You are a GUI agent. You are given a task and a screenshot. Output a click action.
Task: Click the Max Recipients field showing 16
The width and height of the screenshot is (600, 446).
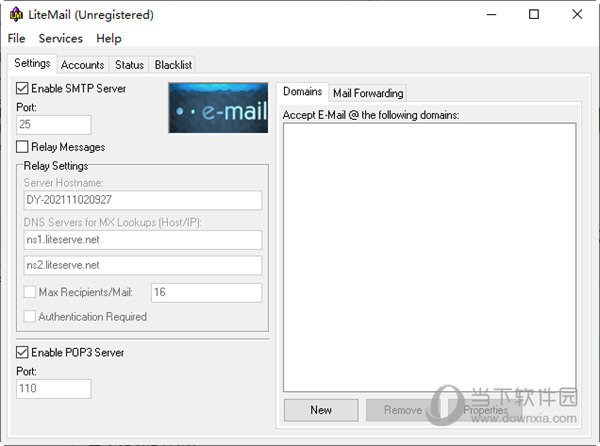tap(207, 293)
